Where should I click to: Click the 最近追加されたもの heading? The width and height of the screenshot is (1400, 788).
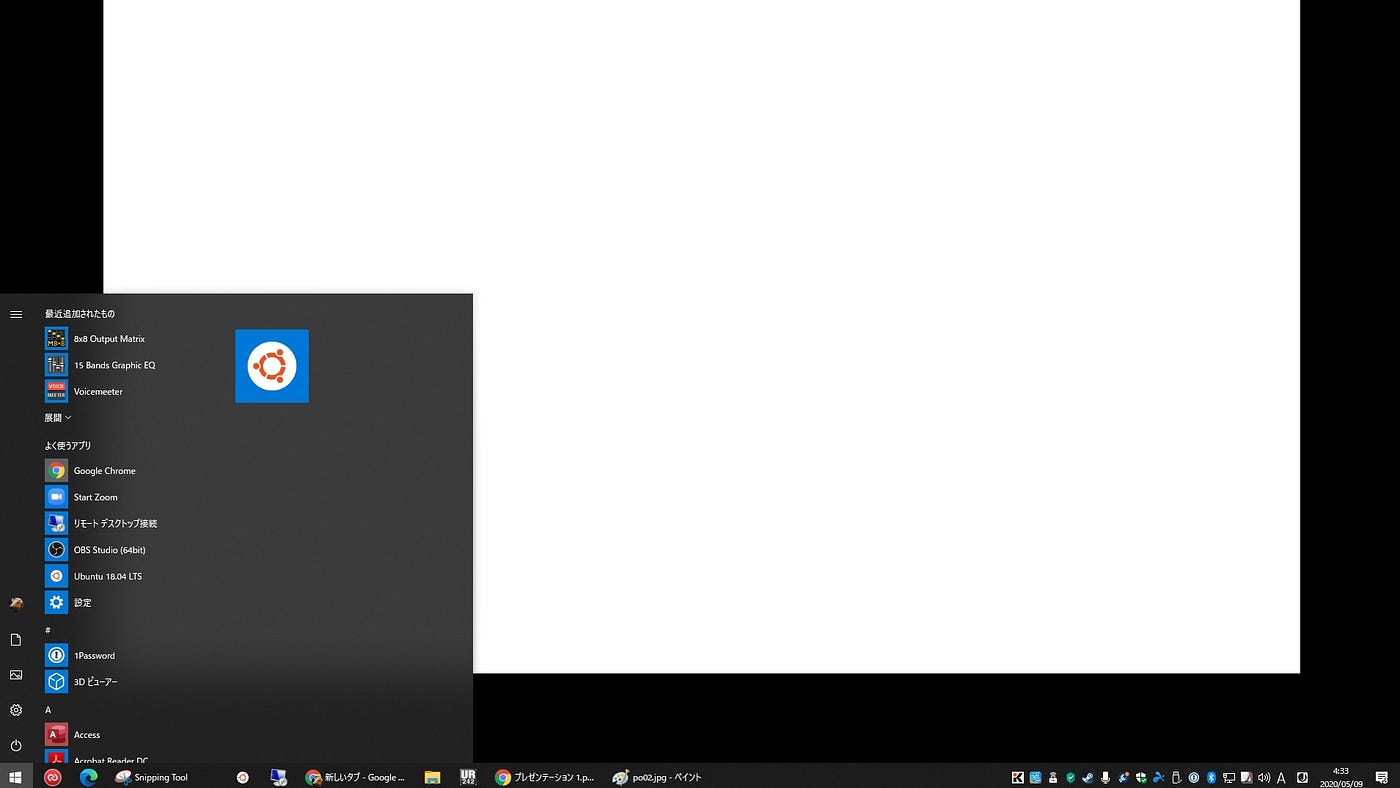pos(79,314)
